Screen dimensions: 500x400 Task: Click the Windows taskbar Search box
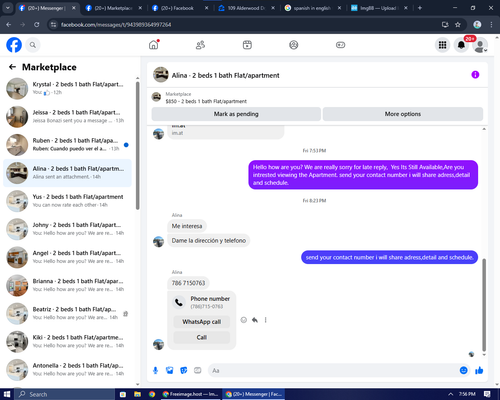(64, 394)
